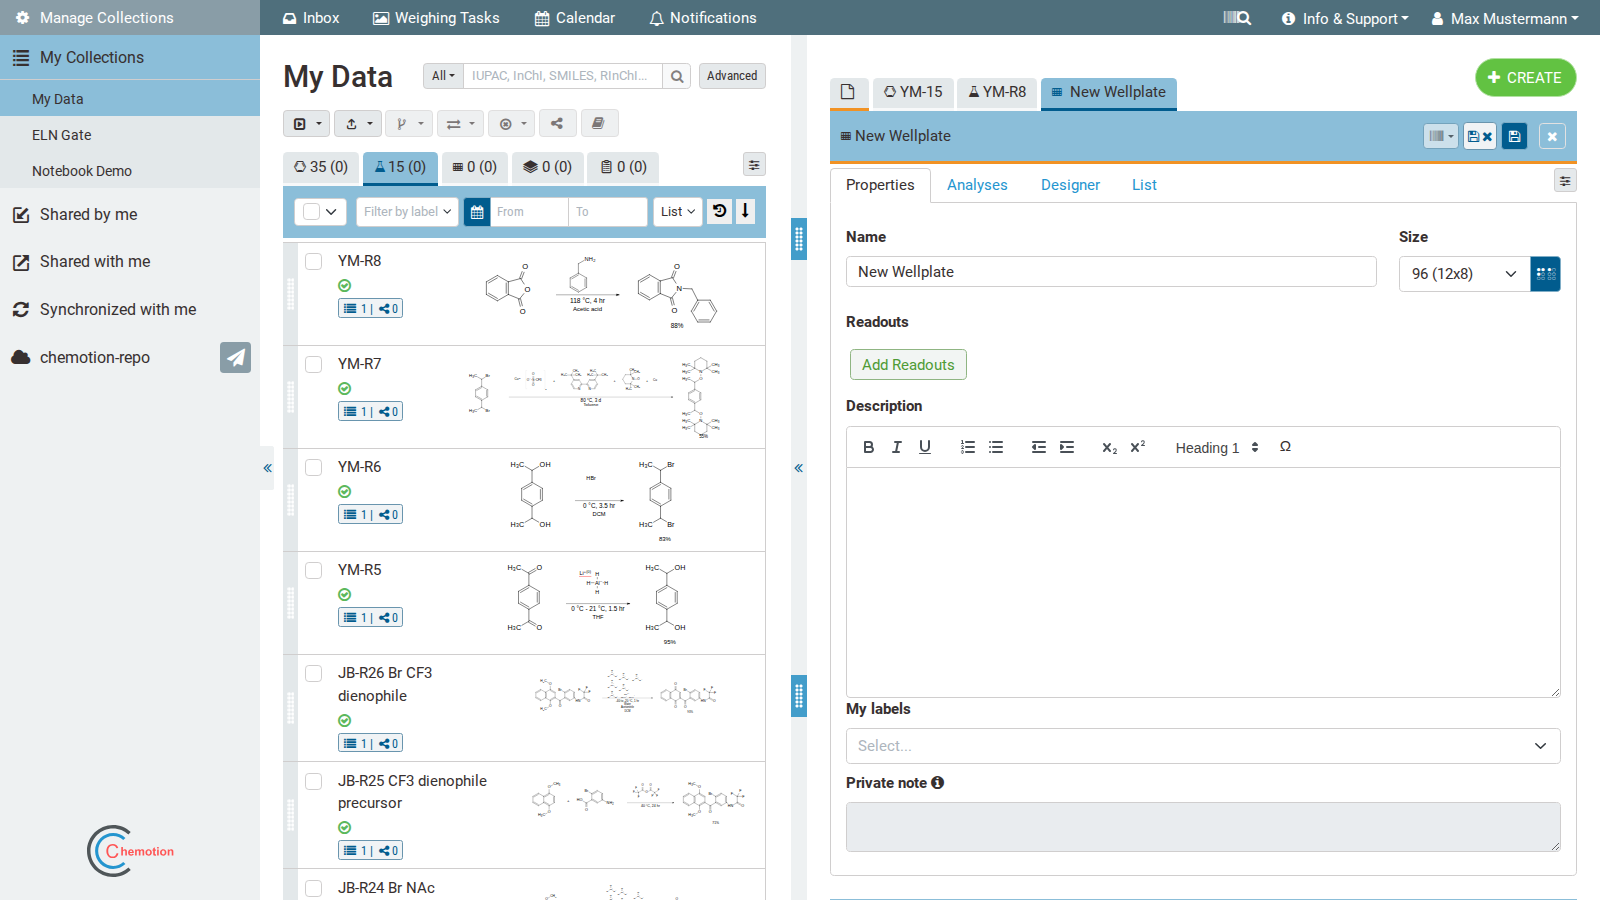The image size is (1600, 900).
Task: Select the samples tab showing 35 (0)
Action: 321,167
